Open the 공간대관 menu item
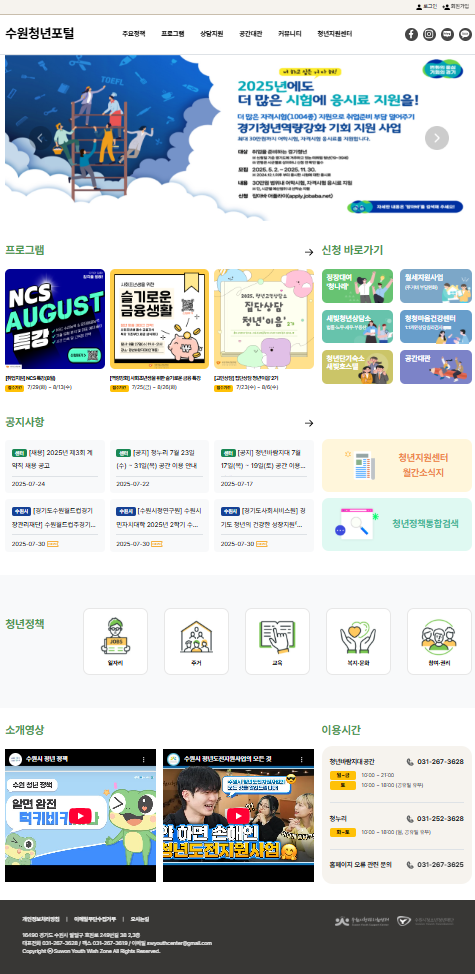Screen dimensions: 475x974 click(x=251, y=34)
